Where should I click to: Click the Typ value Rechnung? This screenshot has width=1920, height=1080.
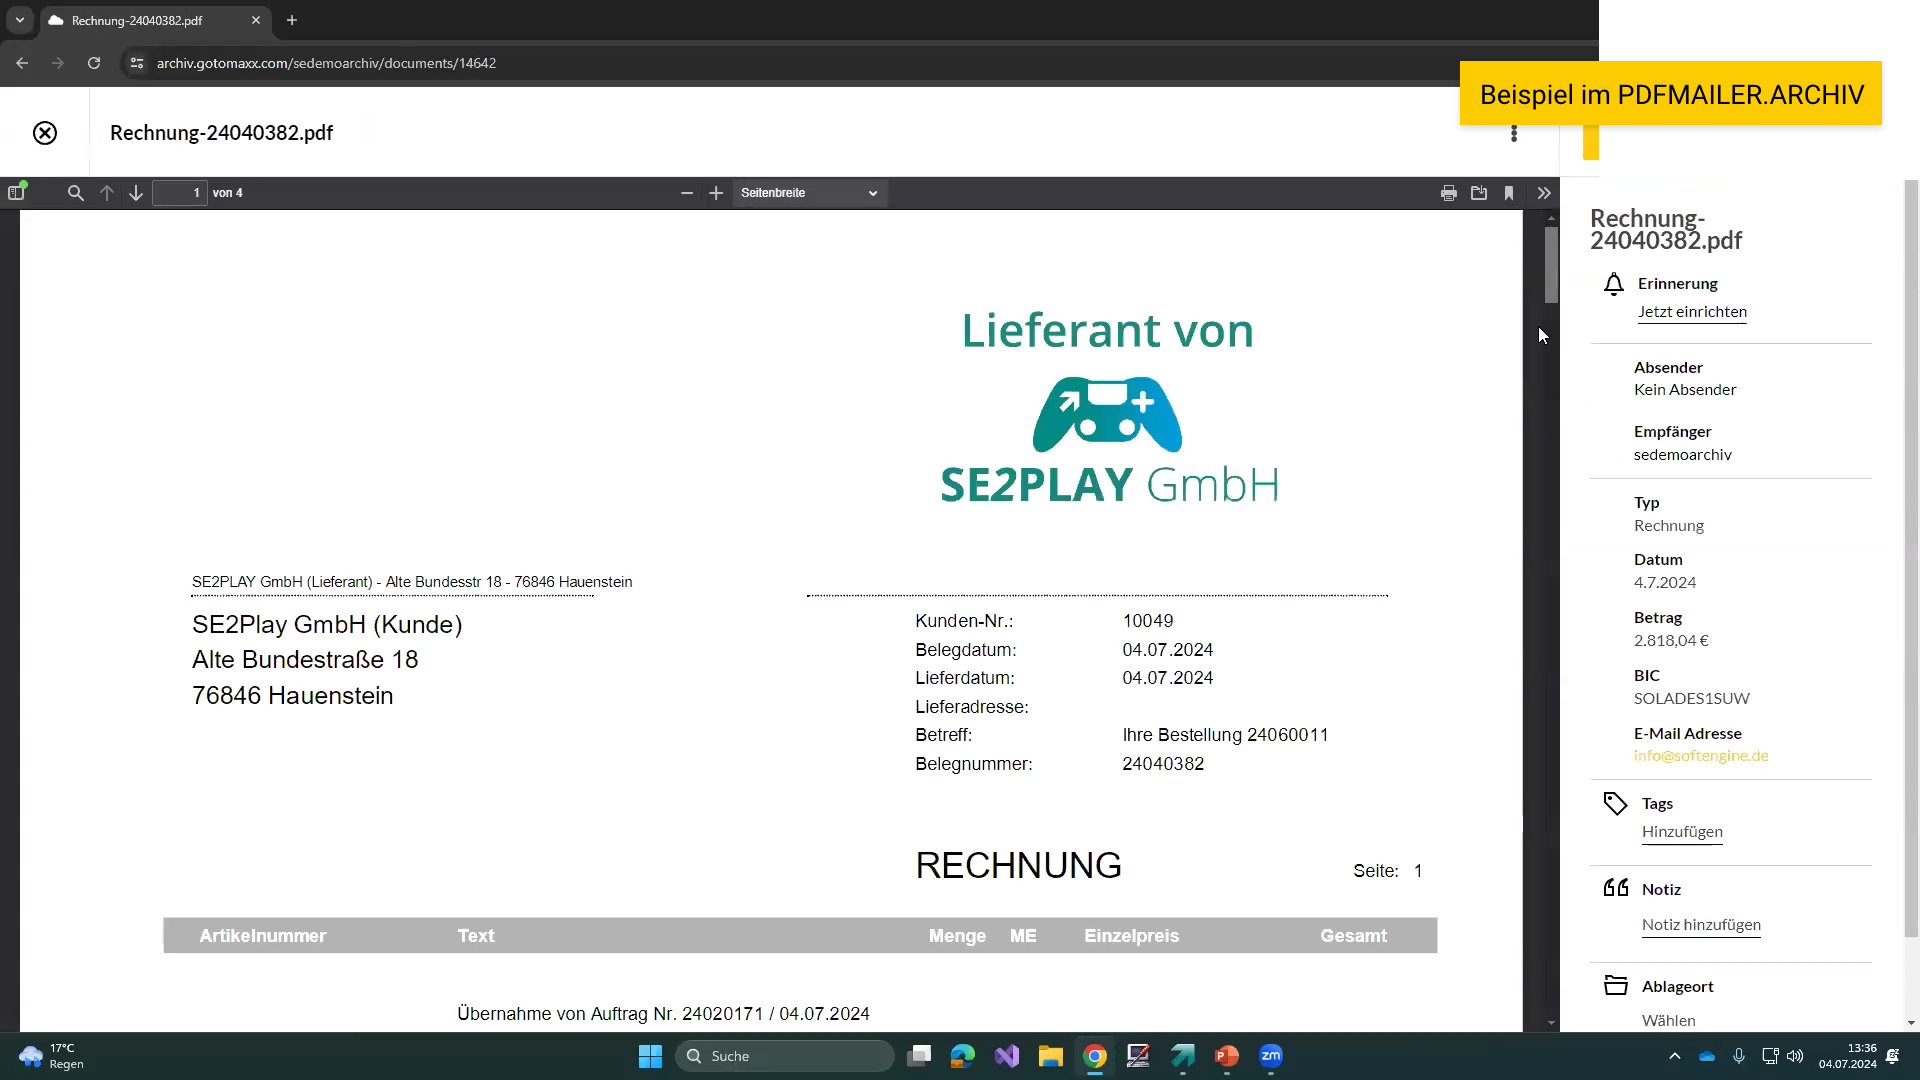(1668, 526)
